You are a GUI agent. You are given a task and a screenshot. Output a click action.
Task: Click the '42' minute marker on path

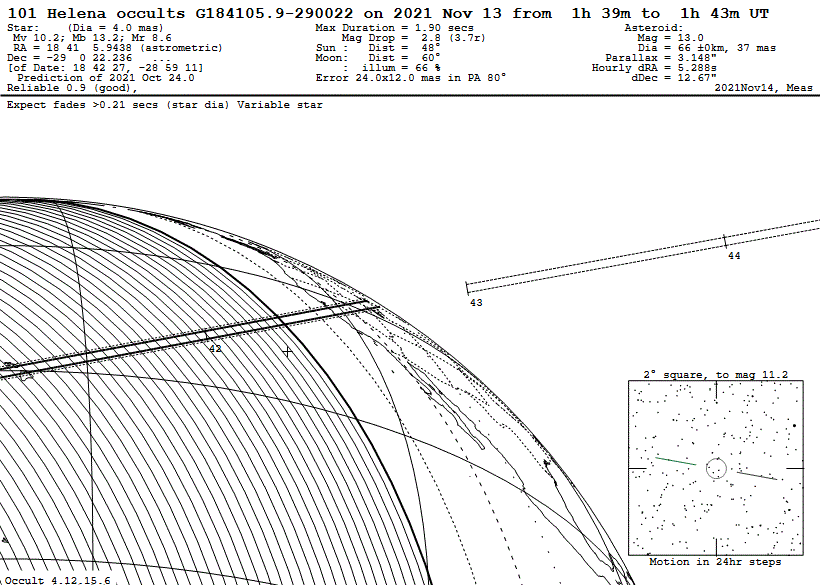point(215,349)
